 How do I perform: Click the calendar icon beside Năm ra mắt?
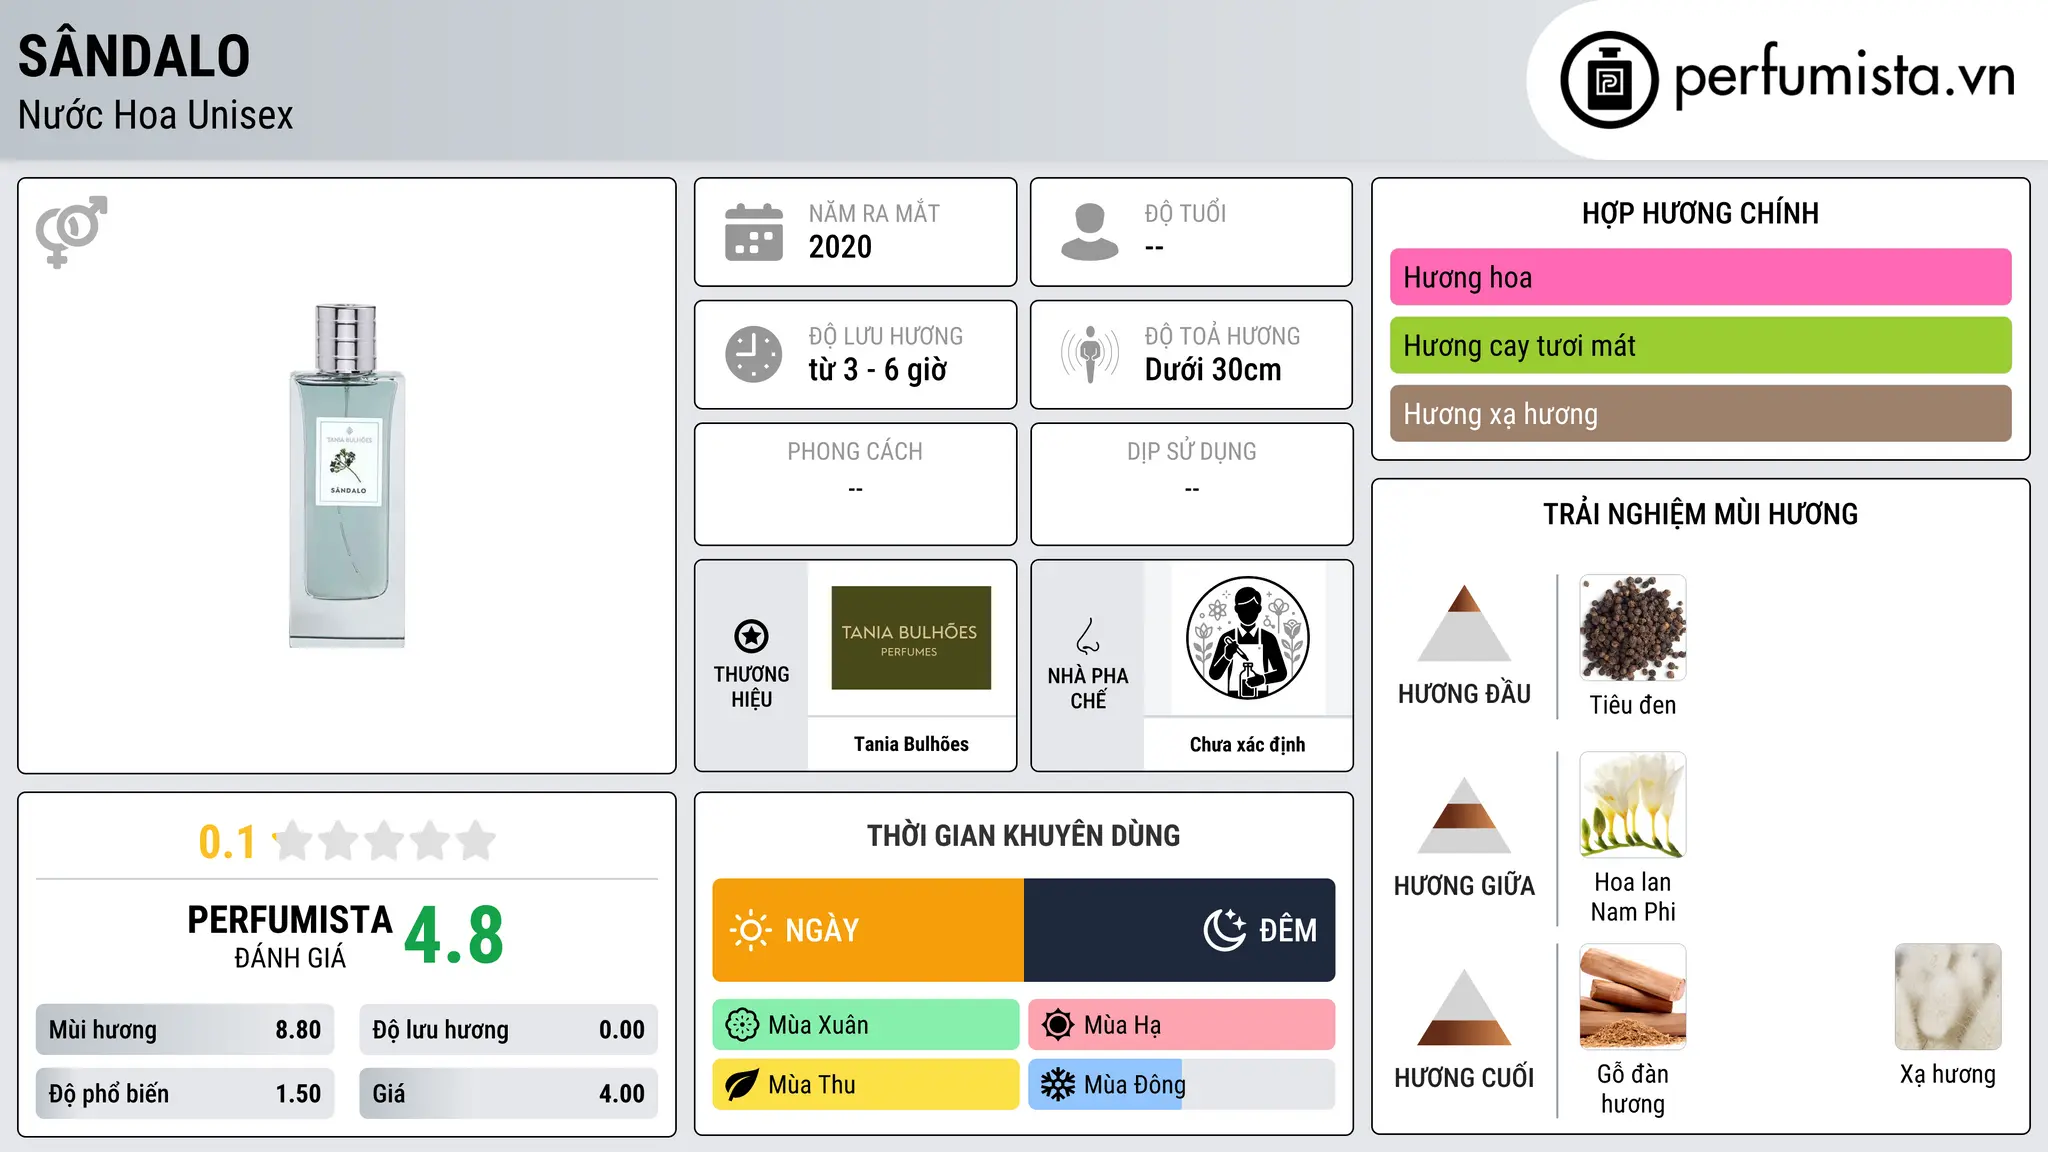754,232
